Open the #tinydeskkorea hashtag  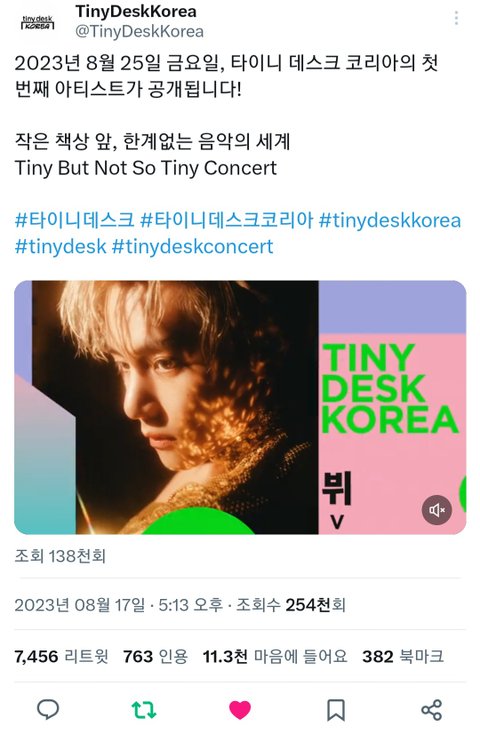[390, 220]
